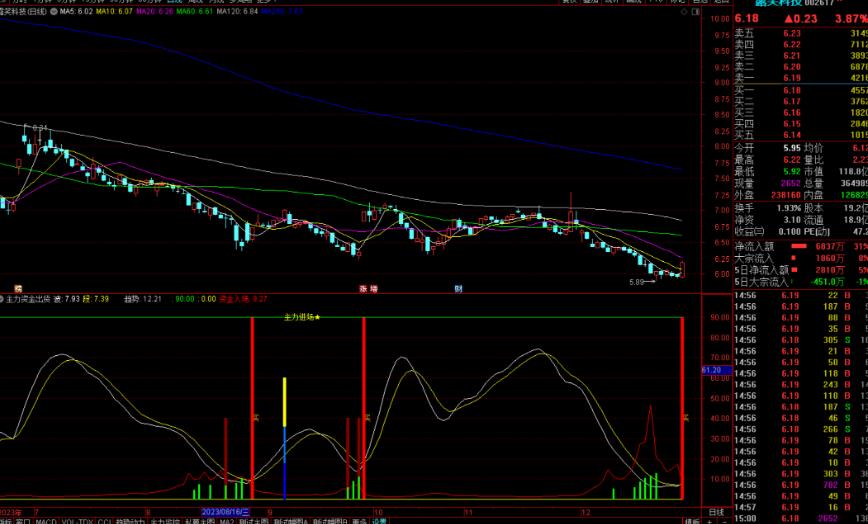The height and width of the screenshot is (524, 868).
Task: Click the 外盘 238160 value
Action: pos(786,195)
